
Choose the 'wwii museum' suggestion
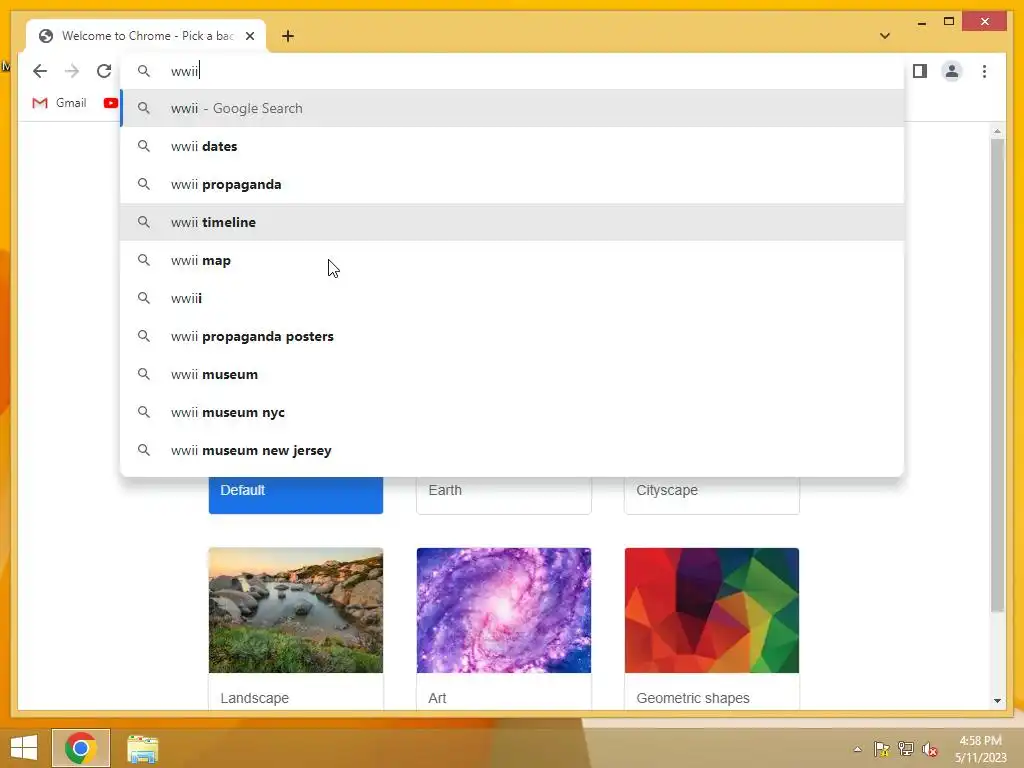[512, 374]
